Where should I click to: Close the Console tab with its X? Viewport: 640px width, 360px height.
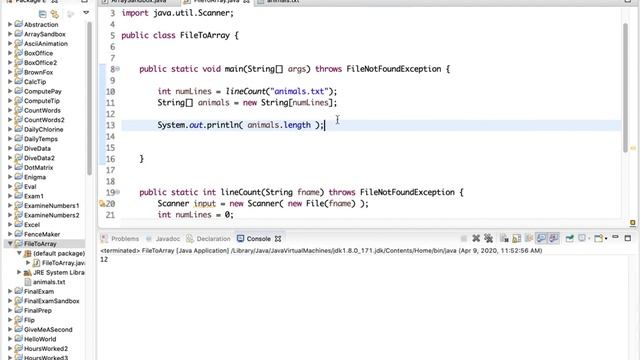278,239
